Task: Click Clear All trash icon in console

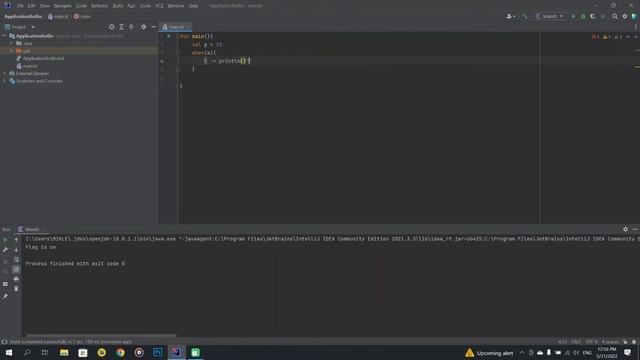Action: point(16,289)
